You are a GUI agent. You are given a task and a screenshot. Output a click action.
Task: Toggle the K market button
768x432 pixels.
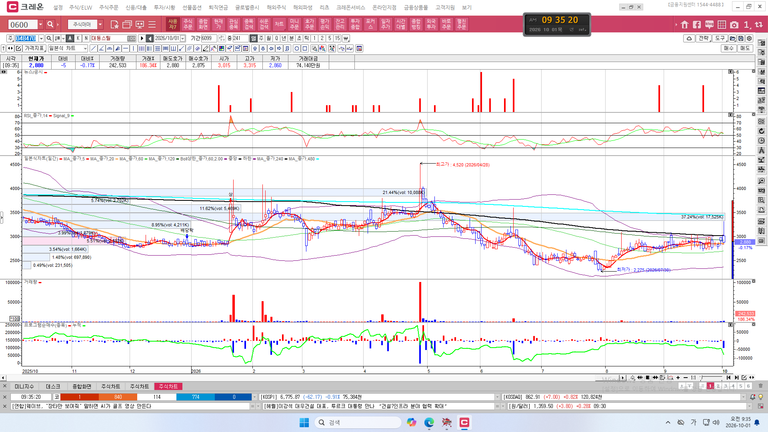tap(78, 38)
